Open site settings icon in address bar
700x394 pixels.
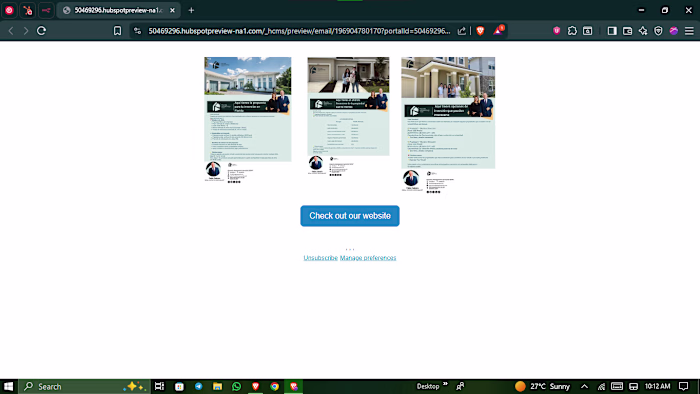click(x=138, y=31)
